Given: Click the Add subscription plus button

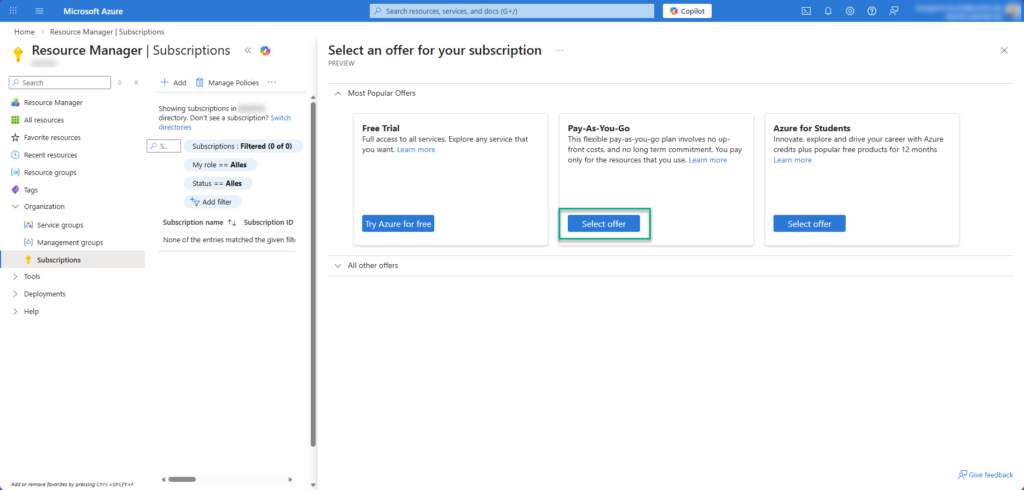Looking at the screenshot, I should click(x=173, y=82).
